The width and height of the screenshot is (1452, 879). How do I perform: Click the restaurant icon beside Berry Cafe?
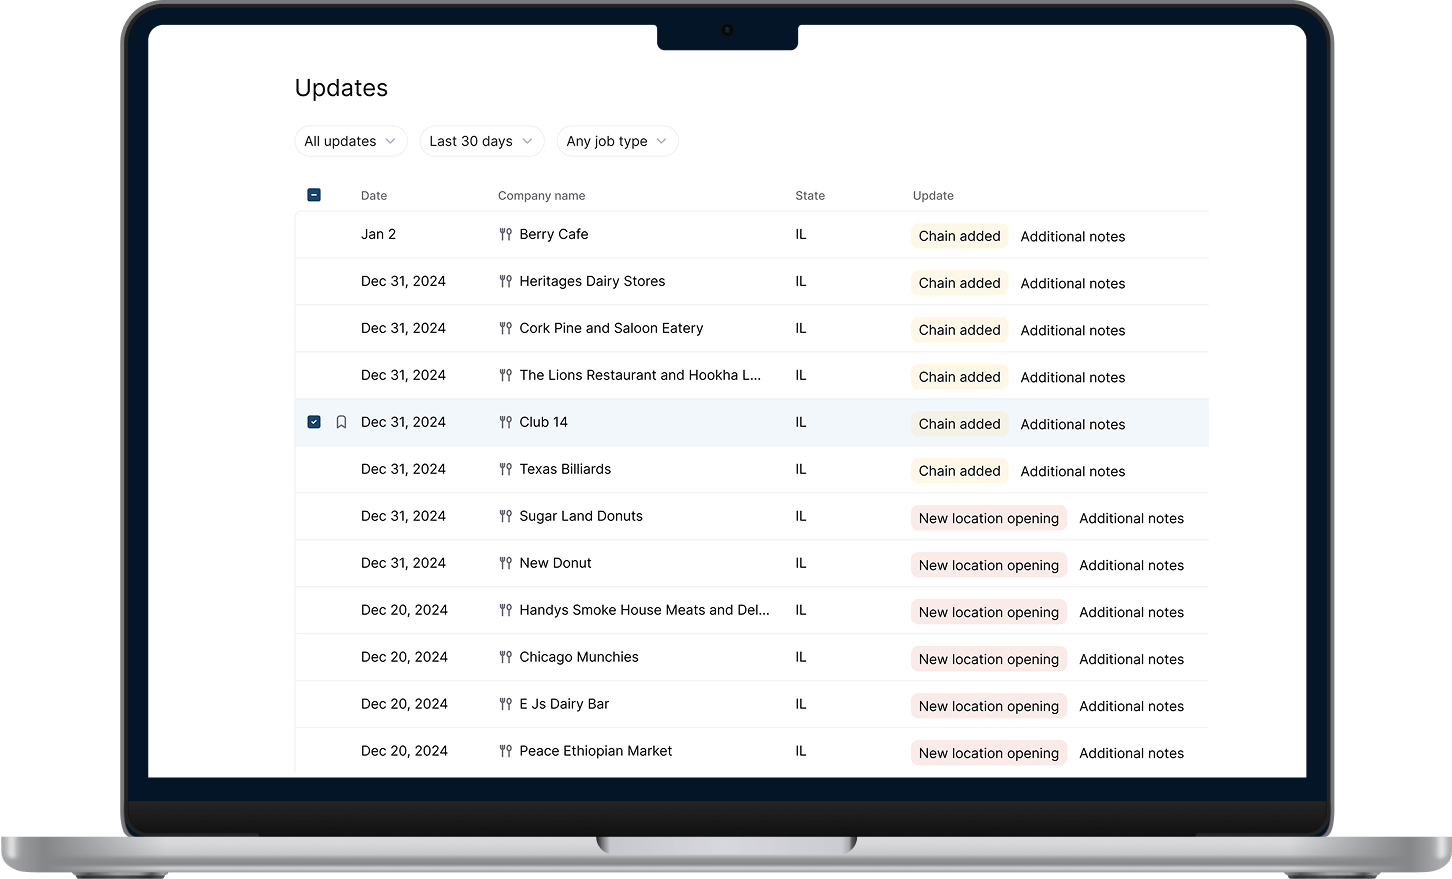tap(505, 235)
